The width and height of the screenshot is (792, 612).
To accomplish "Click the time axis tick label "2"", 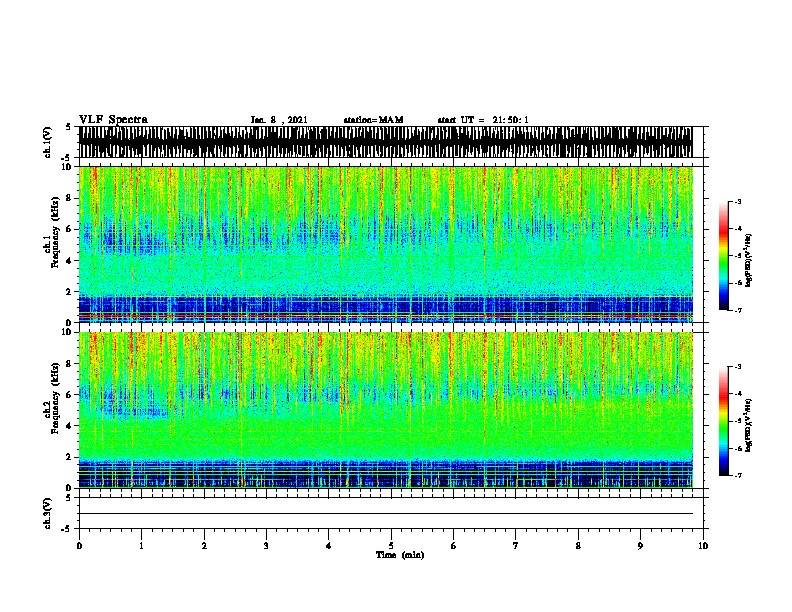I will [204, 546].
